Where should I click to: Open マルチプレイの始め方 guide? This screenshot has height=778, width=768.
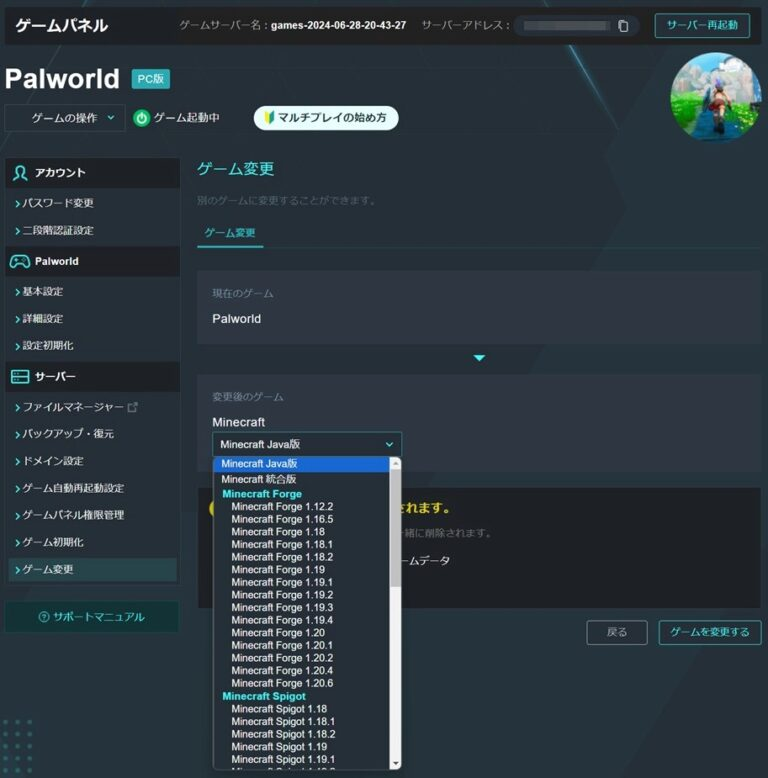(x=326, y=118)
